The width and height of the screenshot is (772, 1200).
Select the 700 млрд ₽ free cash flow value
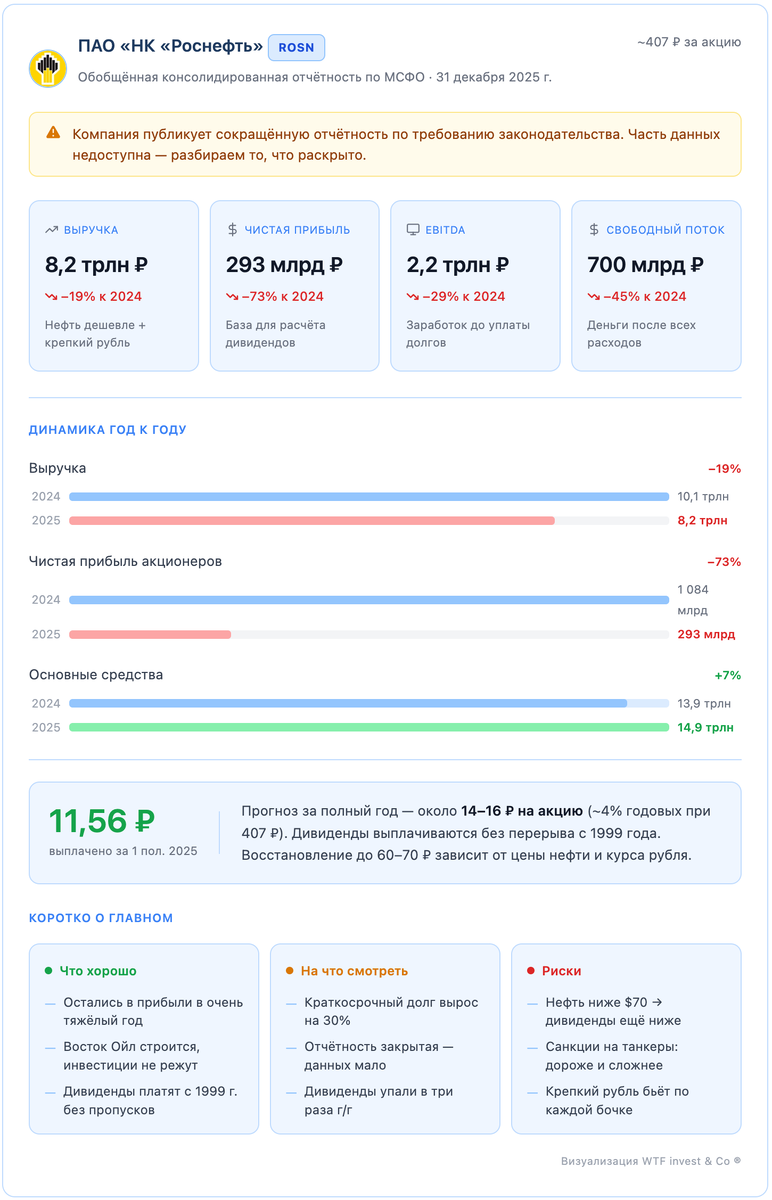tap(646, 265)
